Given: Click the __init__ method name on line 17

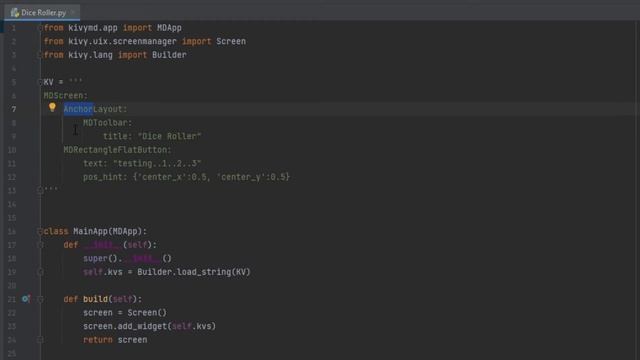Looking at the screenshot, I should [x=102, y=244].
